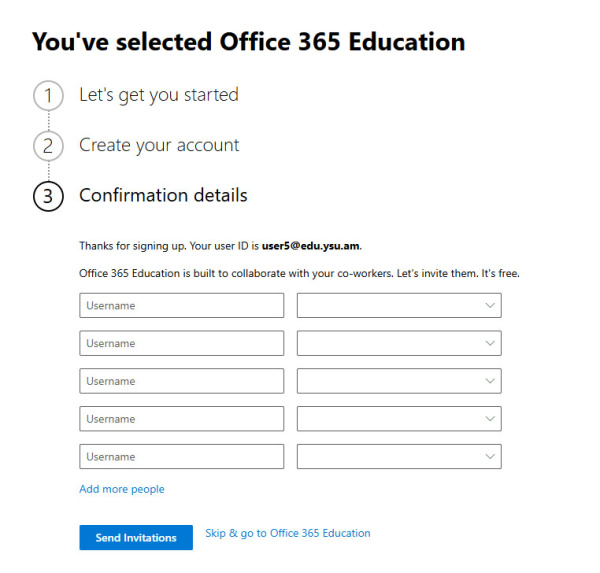
Task: Click the fourth Username input field
Action: tap(181, 419)
